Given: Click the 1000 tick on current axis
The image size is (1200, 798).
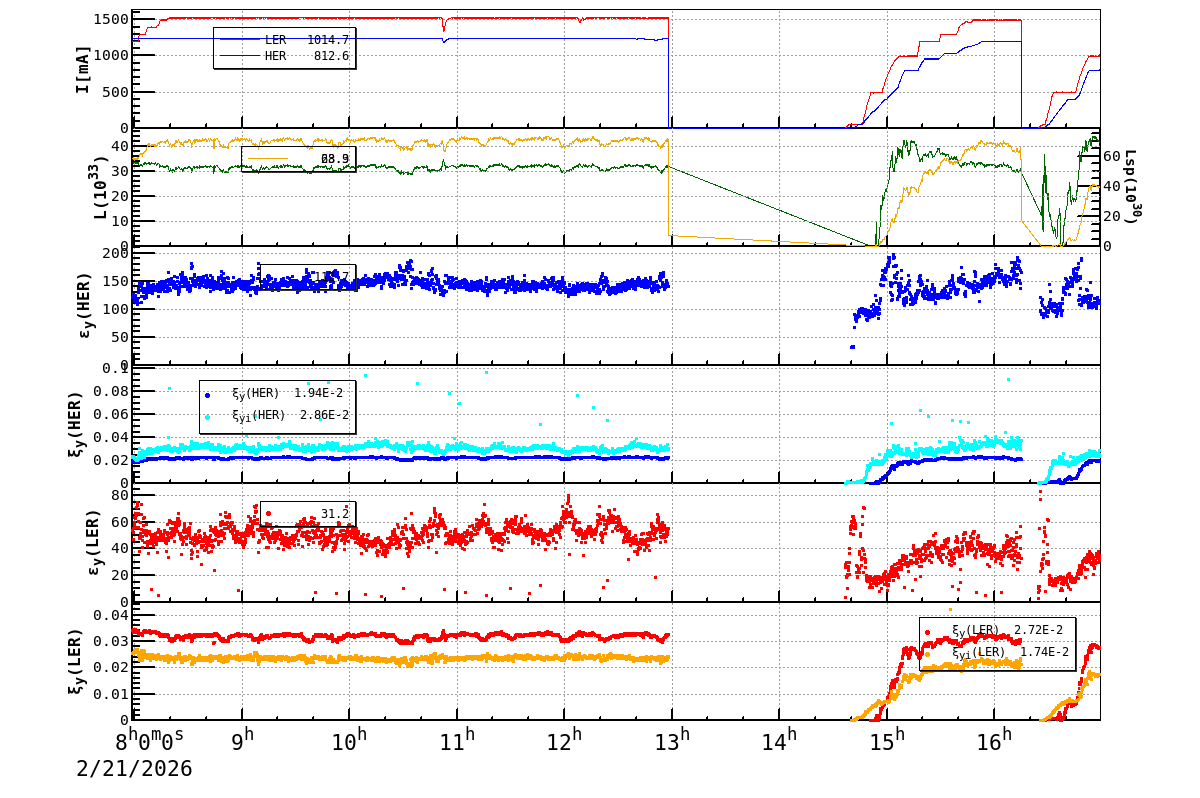Looking at the screenshot, I should point(110,55).
